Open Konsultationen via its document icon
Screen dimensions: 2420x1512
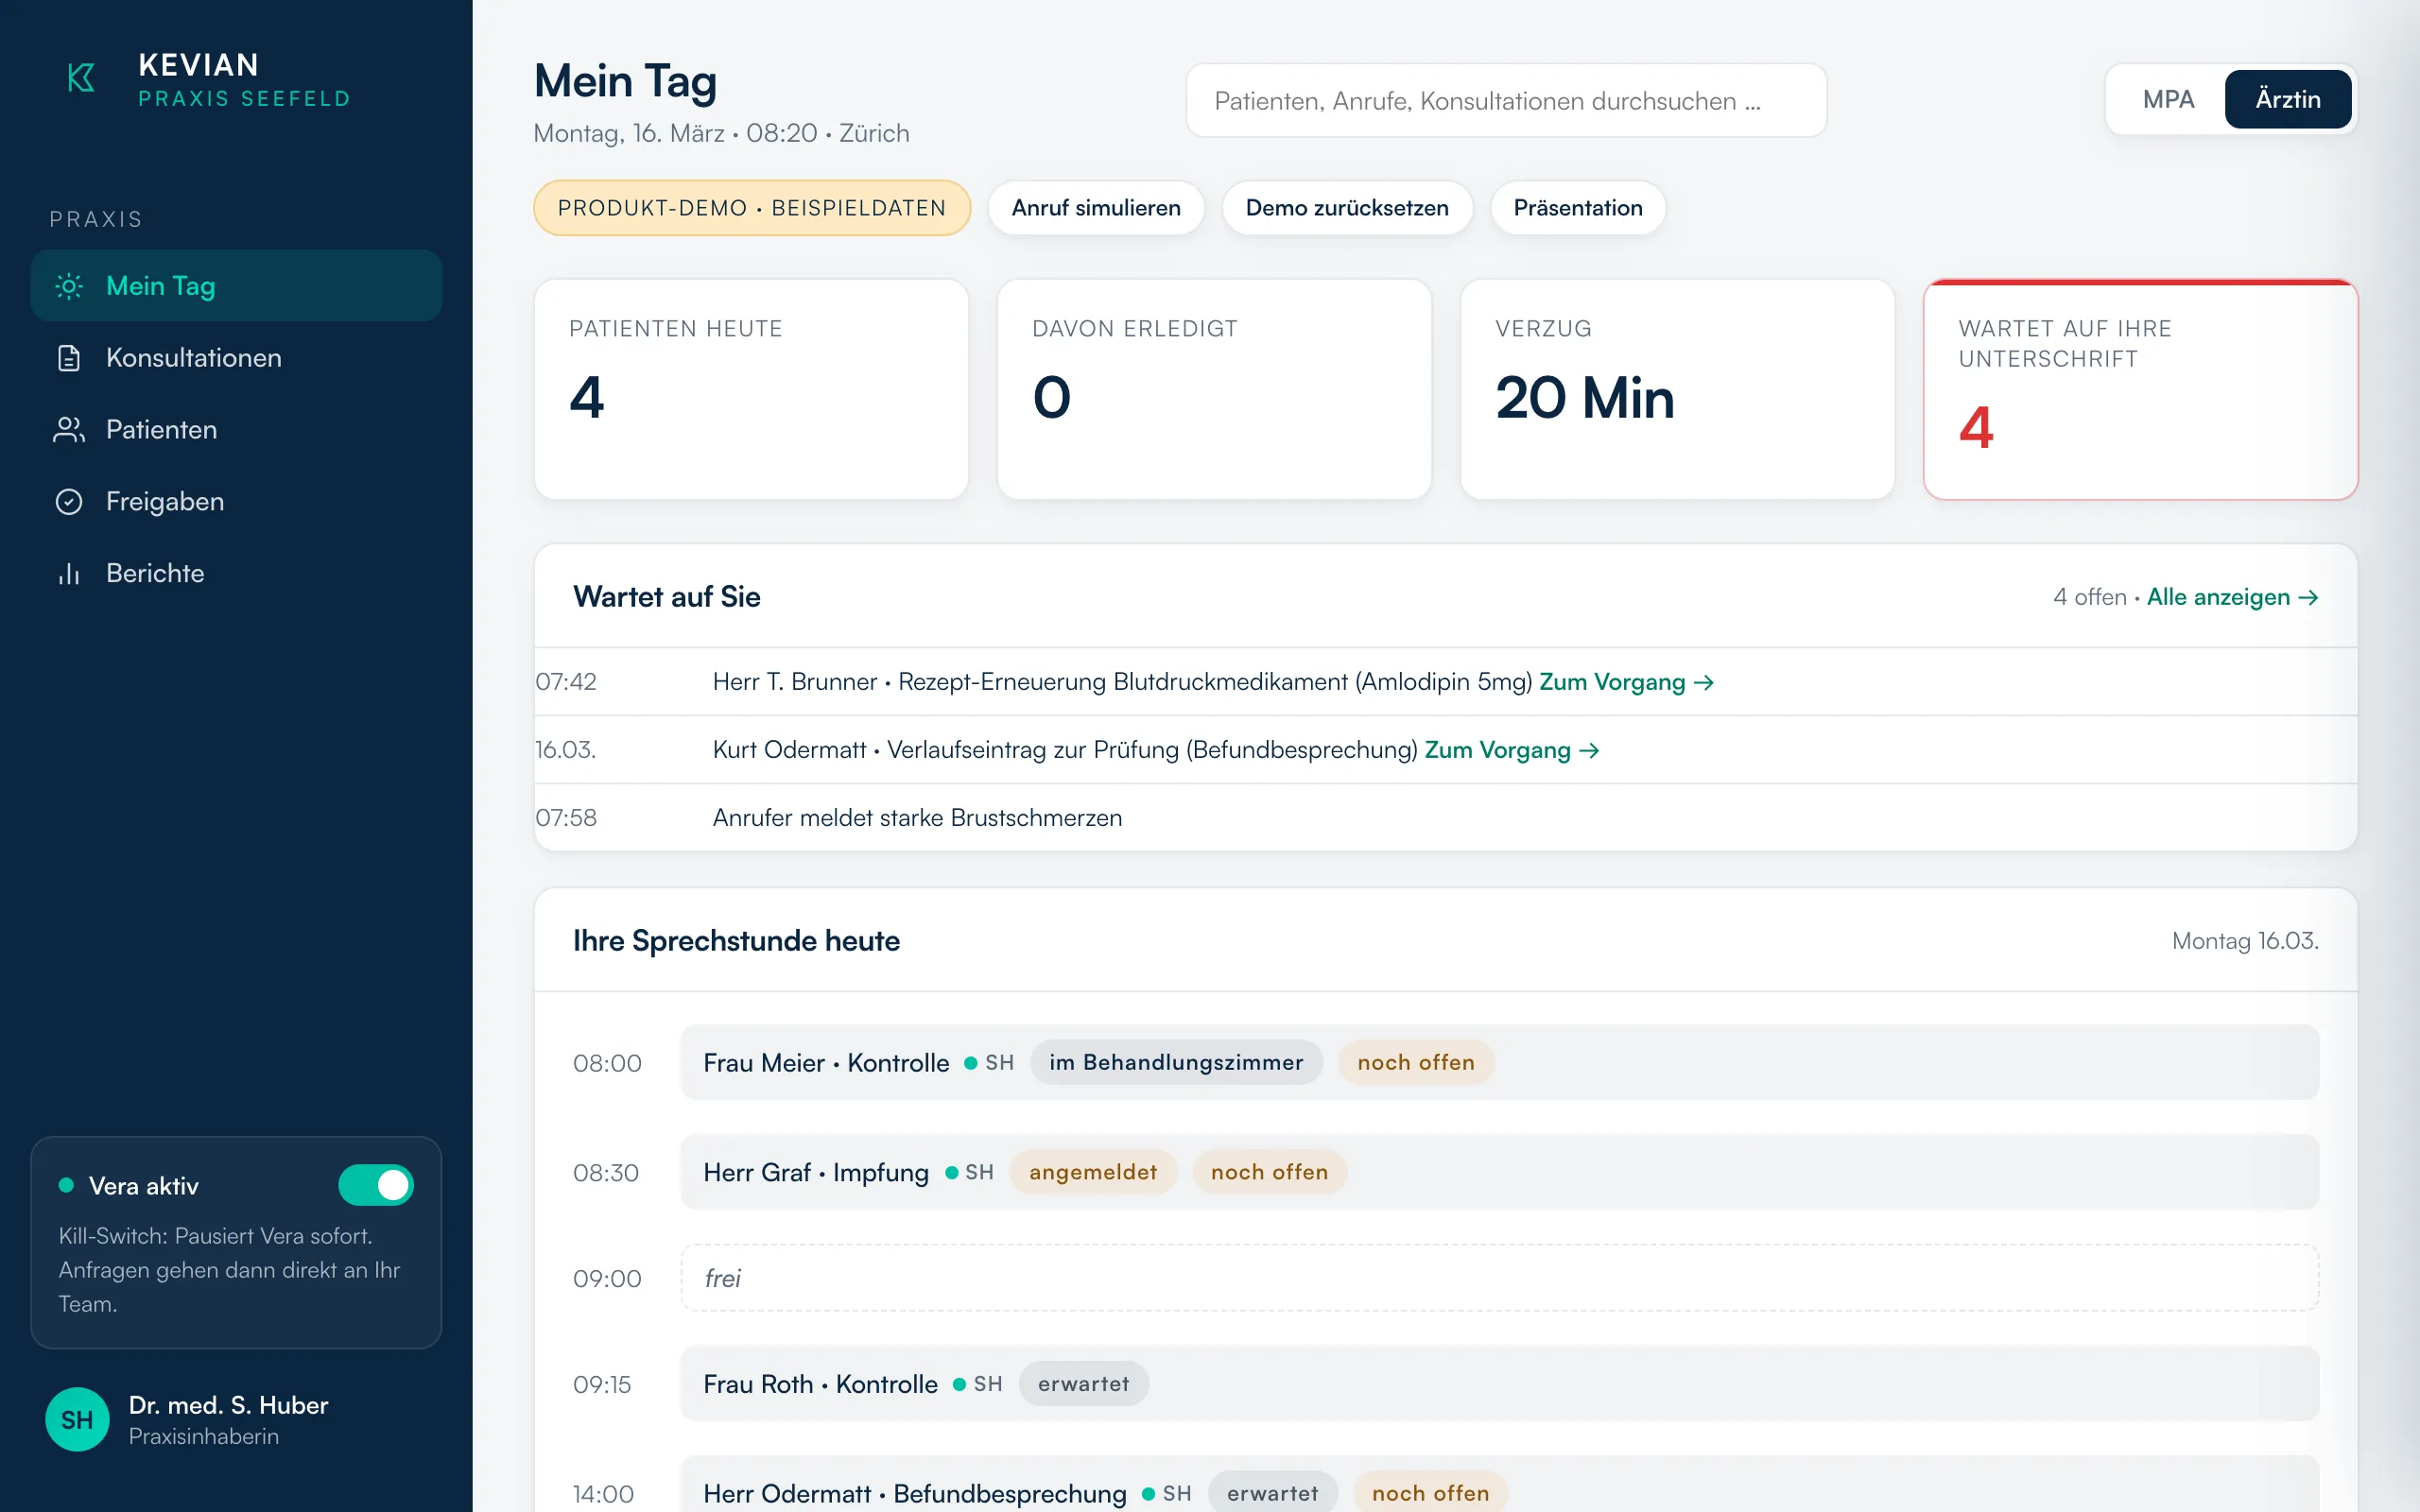coord(69,358)
